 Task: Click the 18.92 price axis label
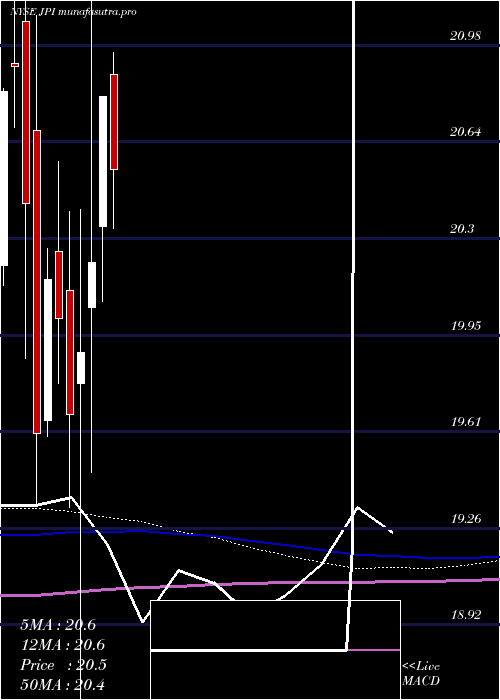click(466, 615)
